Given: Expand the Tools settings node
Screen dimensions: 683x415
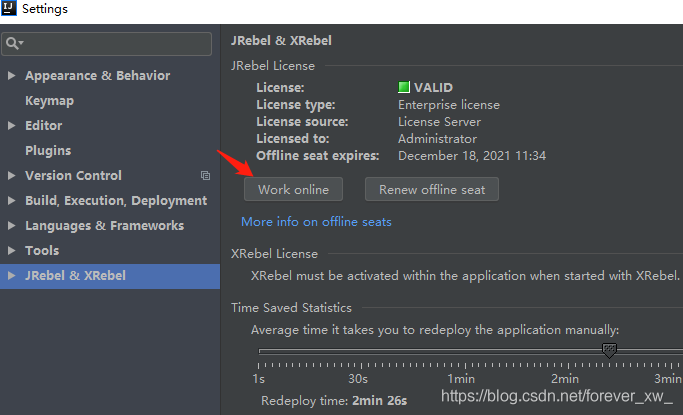Looking at the screenshot, I should pos(12,250).
